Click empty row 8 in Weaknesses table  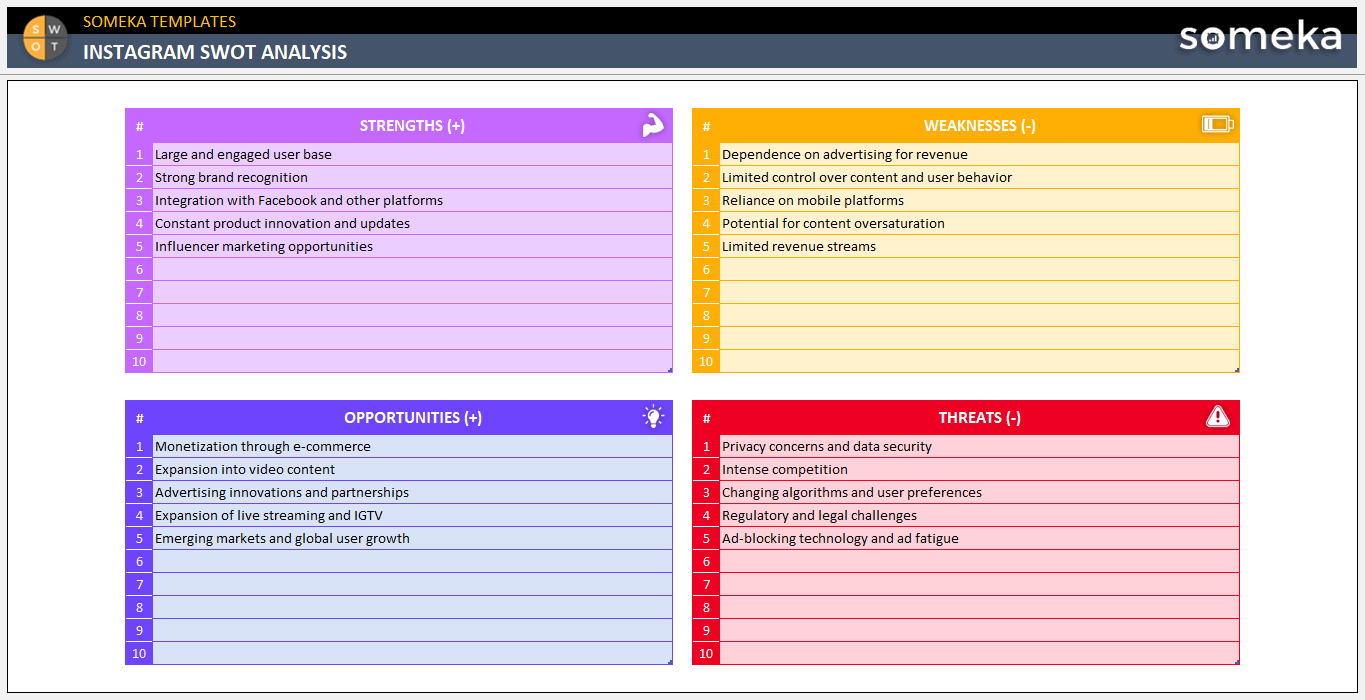click(x=979, y=316)
